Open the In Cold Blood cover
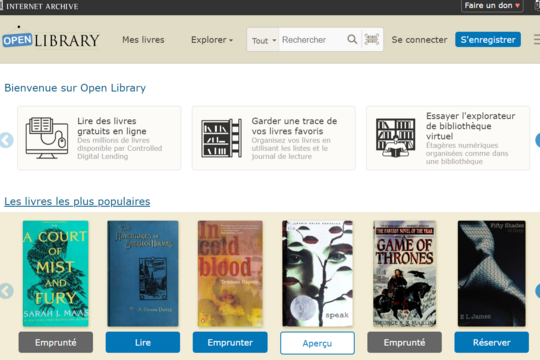The height and width of the screenshot is (360, 540). tap(230, 274)
